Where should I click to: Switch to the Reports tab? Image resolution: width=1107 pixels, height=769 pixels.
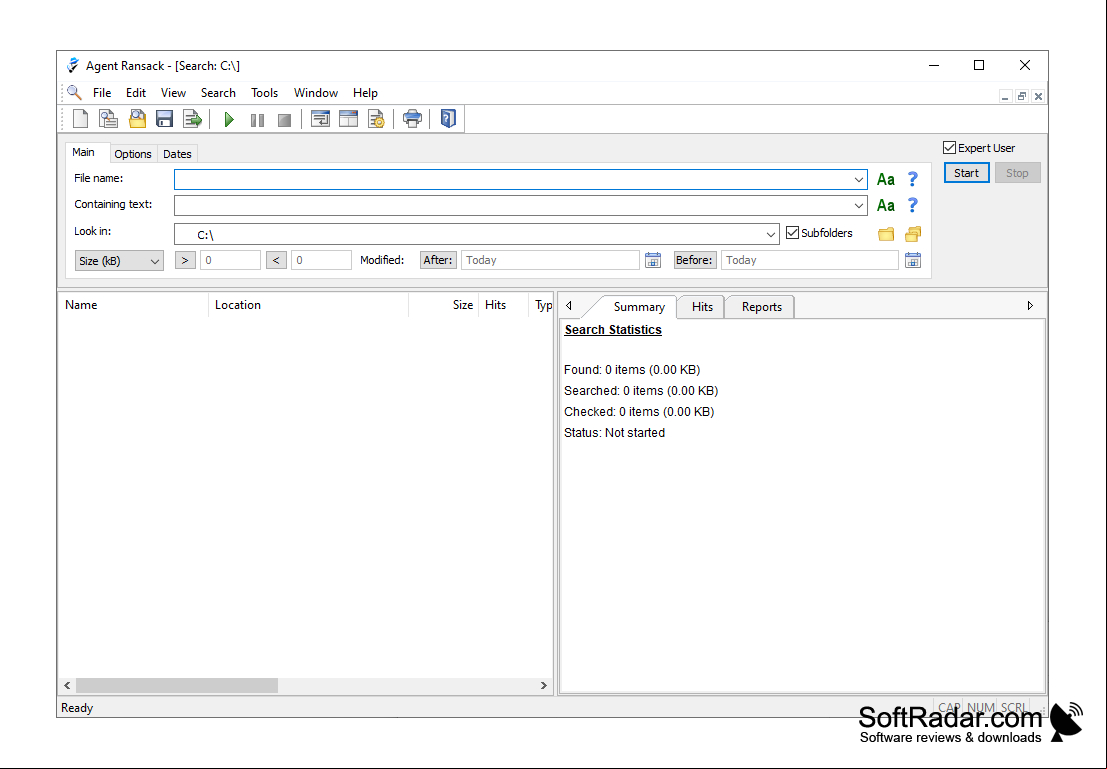coord(761,306)
